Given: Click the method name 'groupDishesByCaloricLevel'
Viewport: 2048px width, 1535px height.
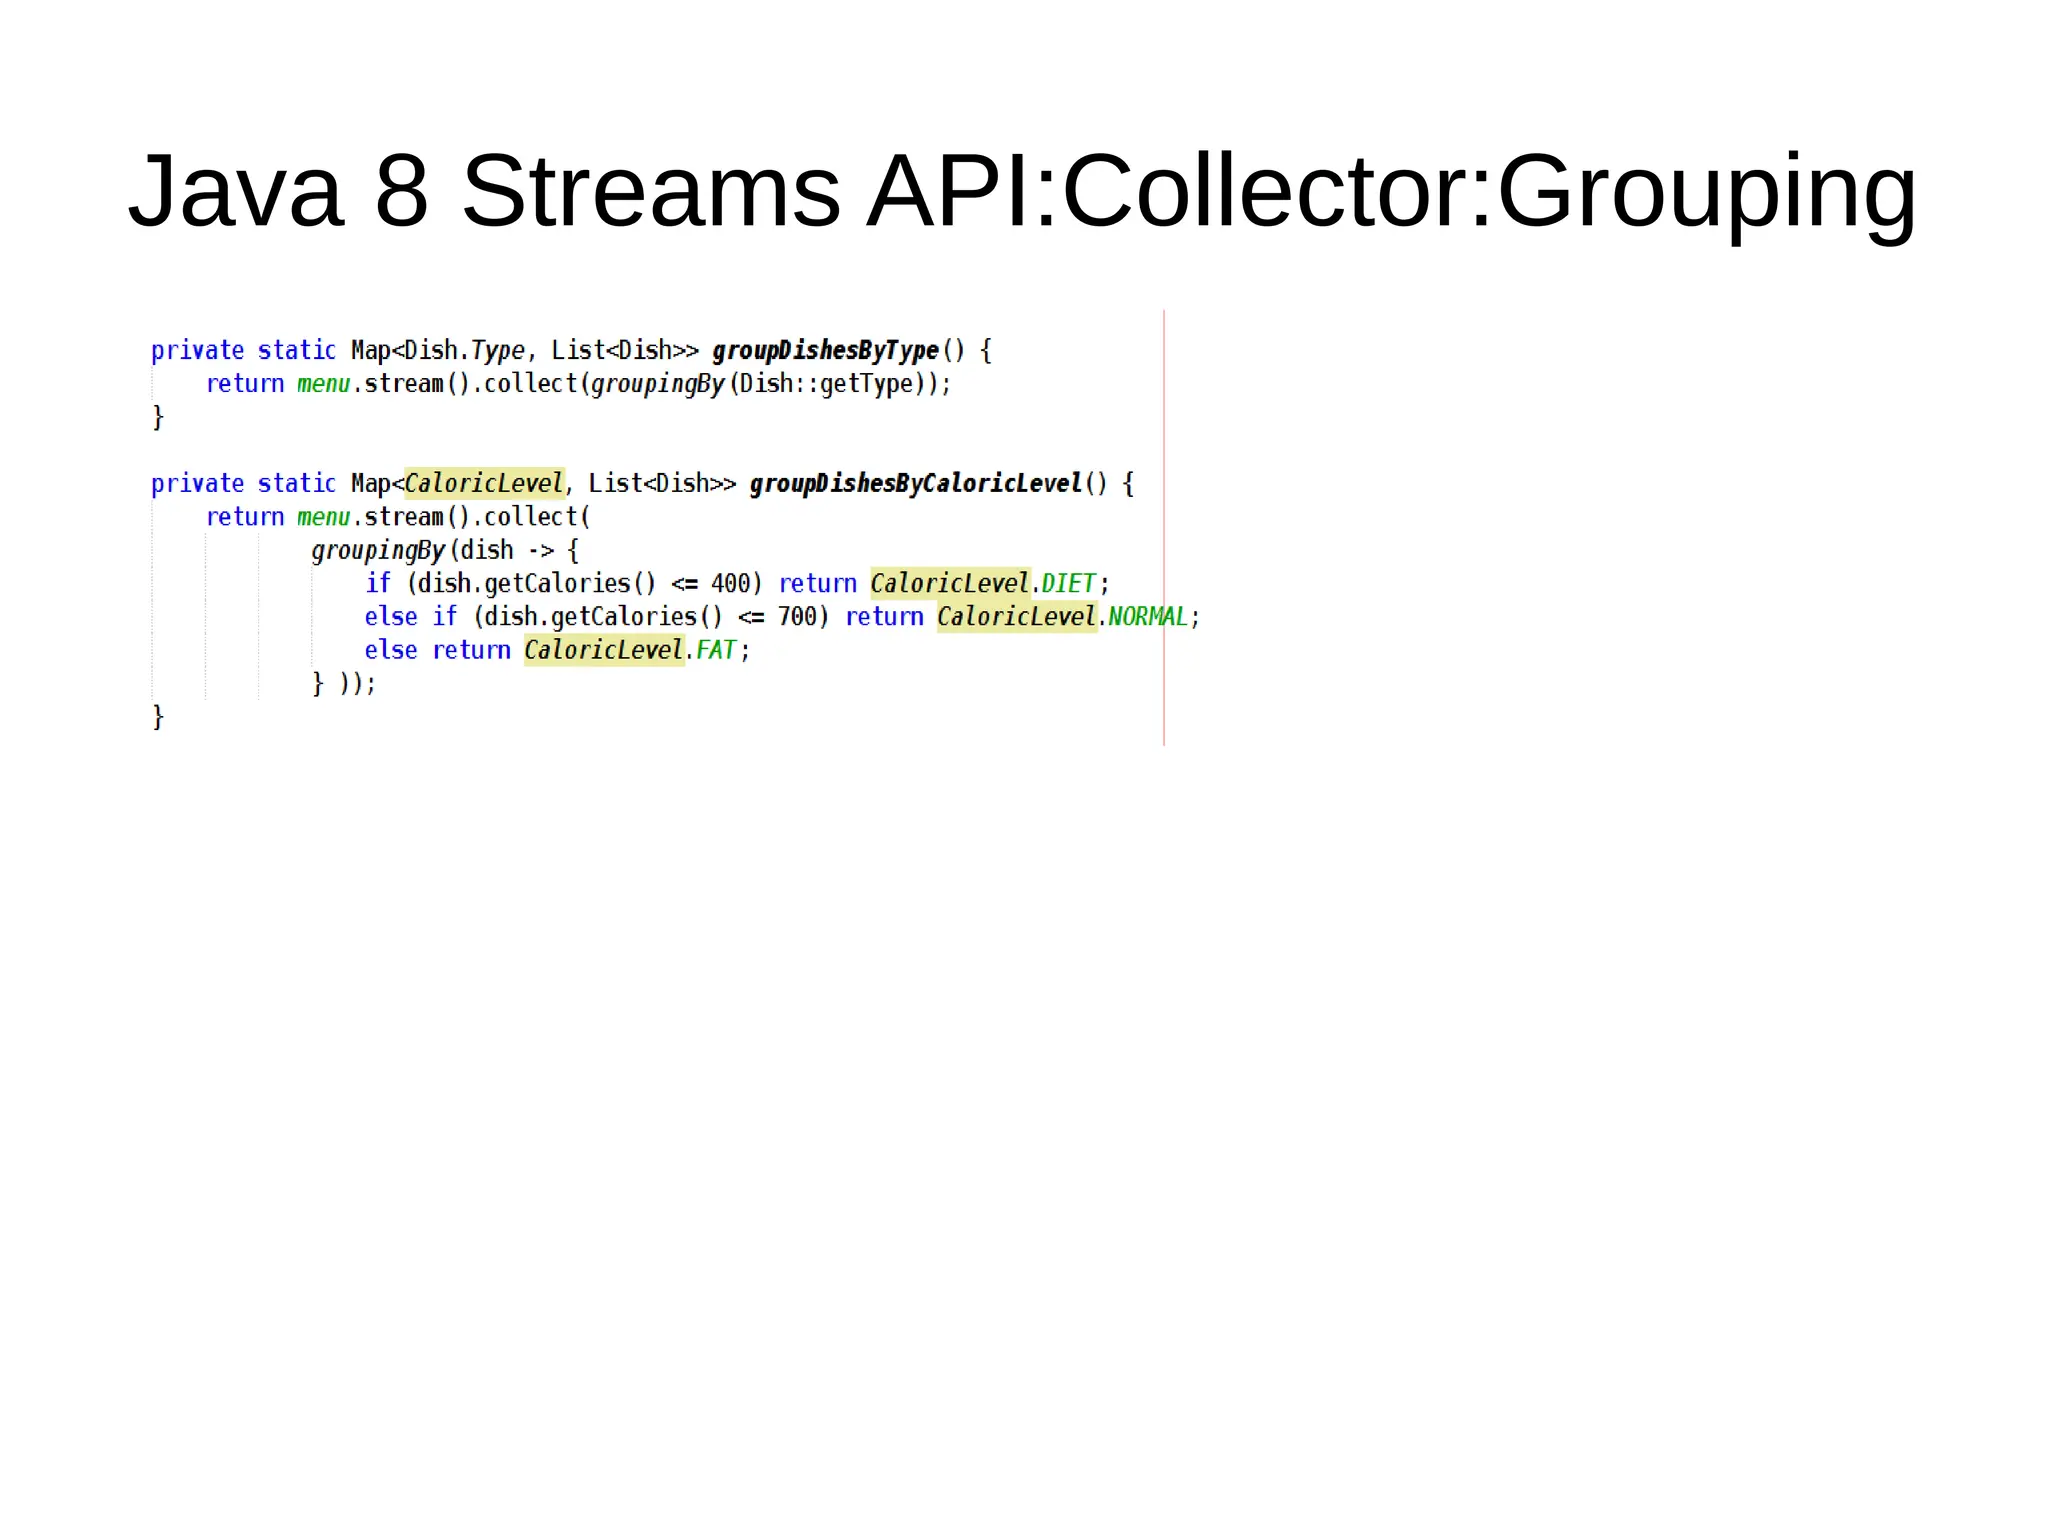Looking at the screenshot, I should [916, 484].
